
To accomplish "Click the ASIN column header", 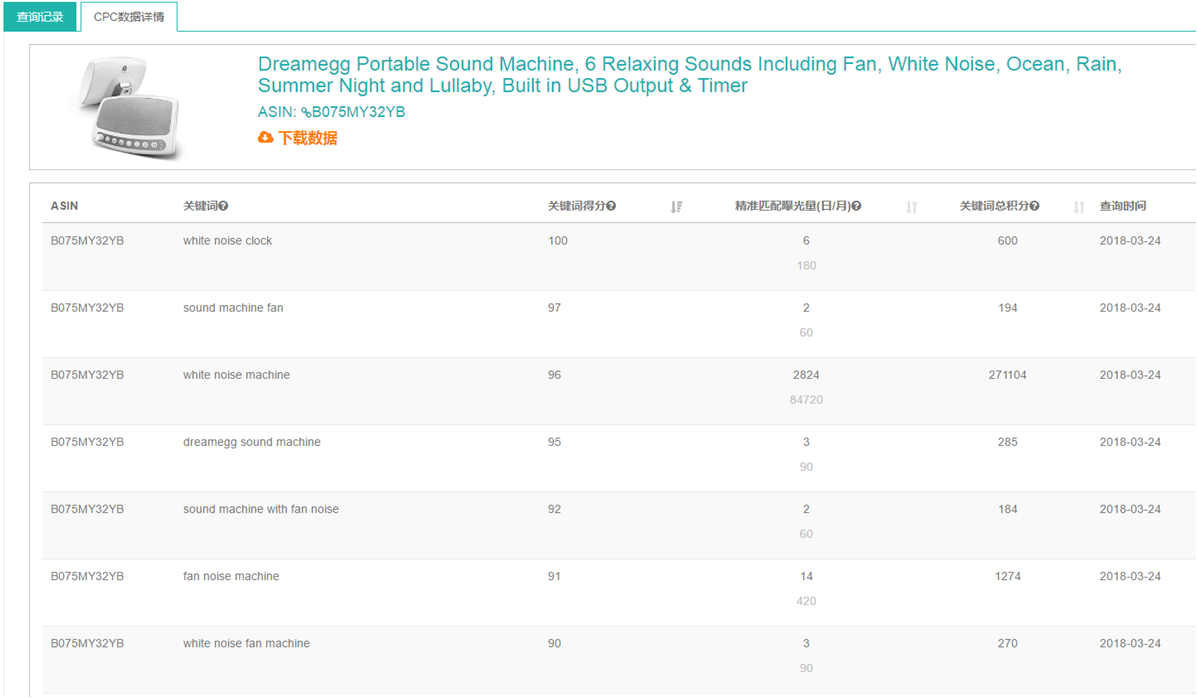I will pyautogui.click(x=64, y=206).
